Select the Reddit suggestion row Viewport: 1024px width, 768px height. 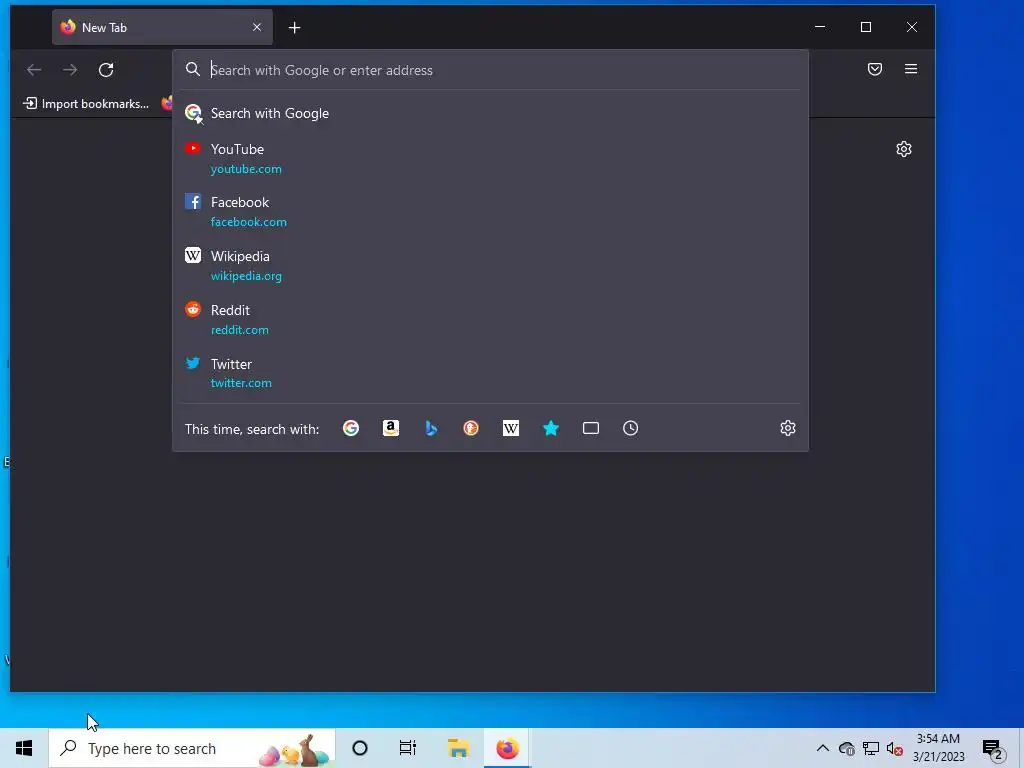click(x=490, y=319)
